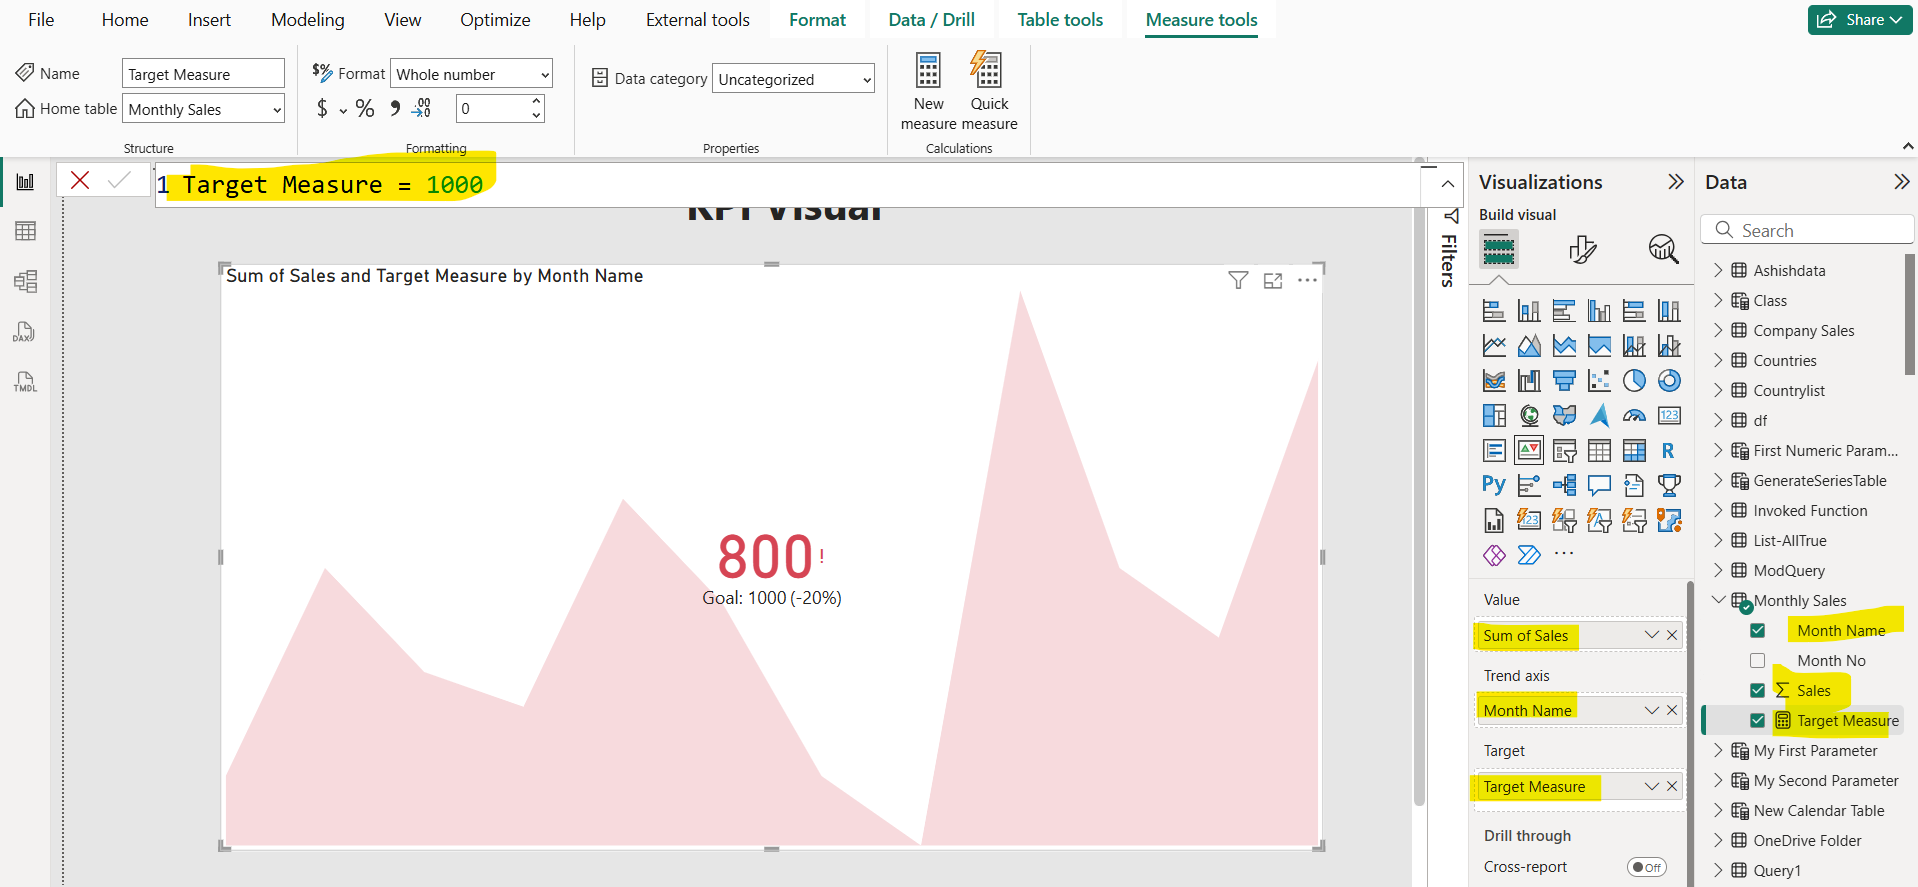Open the Data category Uncategorized dropdown
This screenshot has width=1918, height=887.
click(793, 80)
